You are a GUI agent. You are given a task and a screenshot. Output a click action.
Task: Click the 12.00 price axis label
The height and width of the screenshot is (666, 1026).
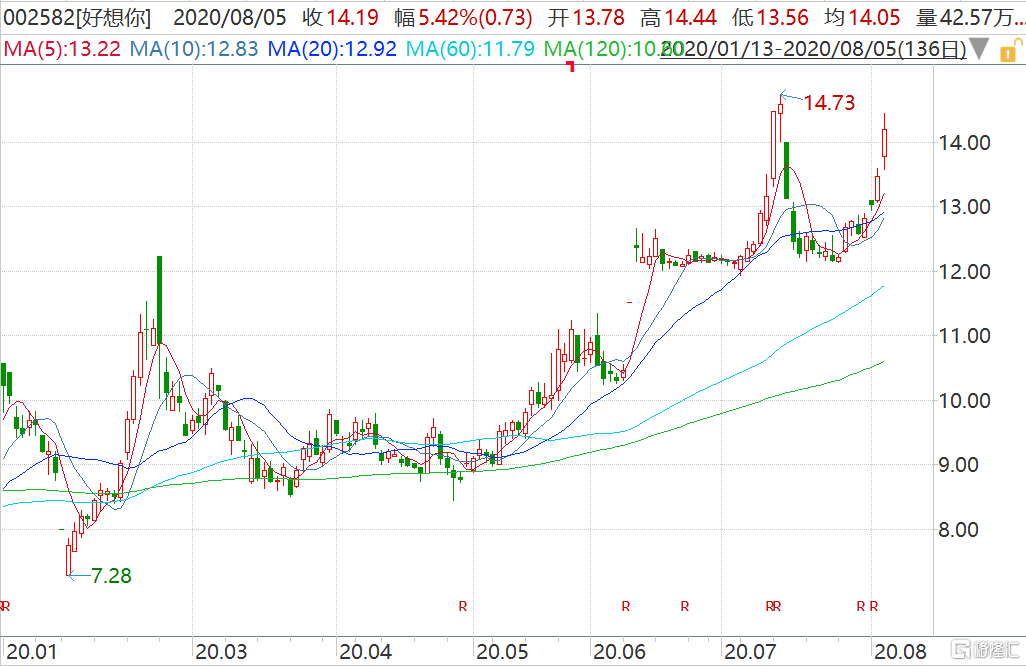click(x=964, y=272)
